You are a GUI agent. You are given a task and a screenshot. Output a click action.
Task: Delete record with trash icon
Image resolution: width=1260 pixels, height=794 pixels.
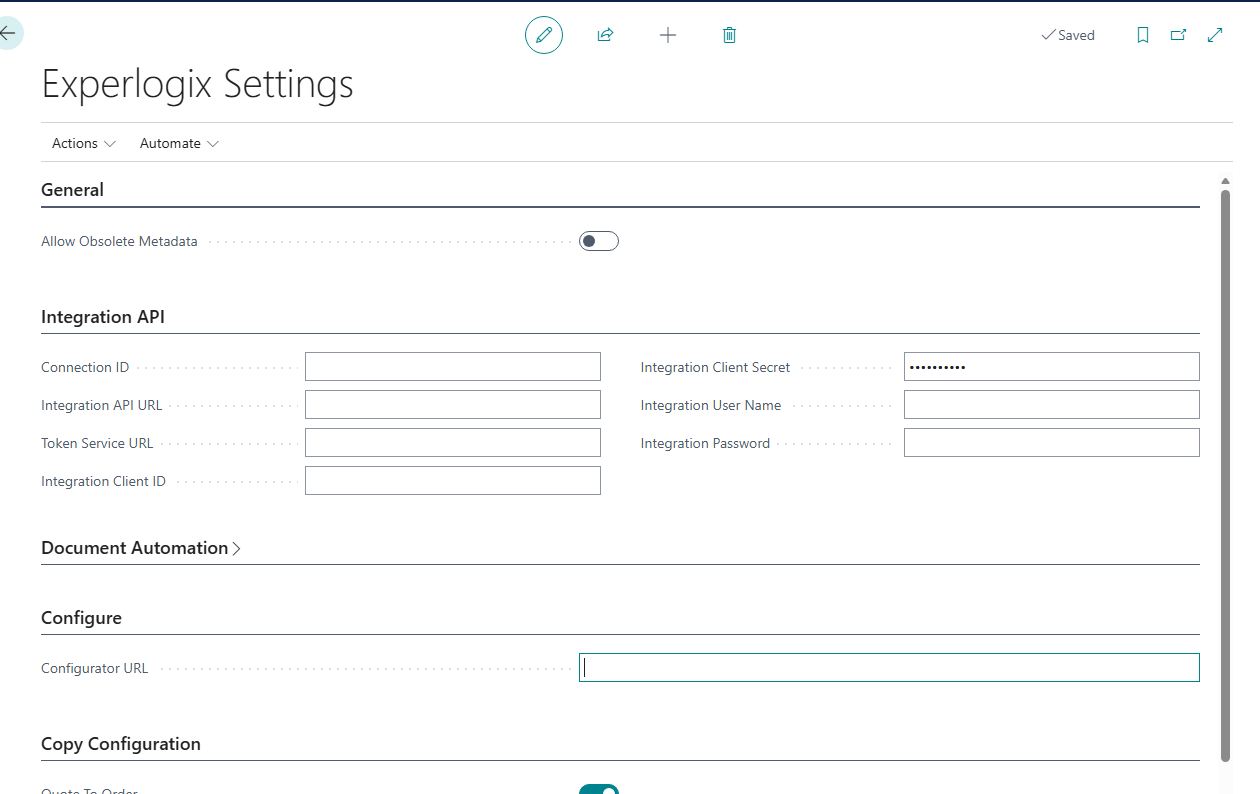click(729, 35)
